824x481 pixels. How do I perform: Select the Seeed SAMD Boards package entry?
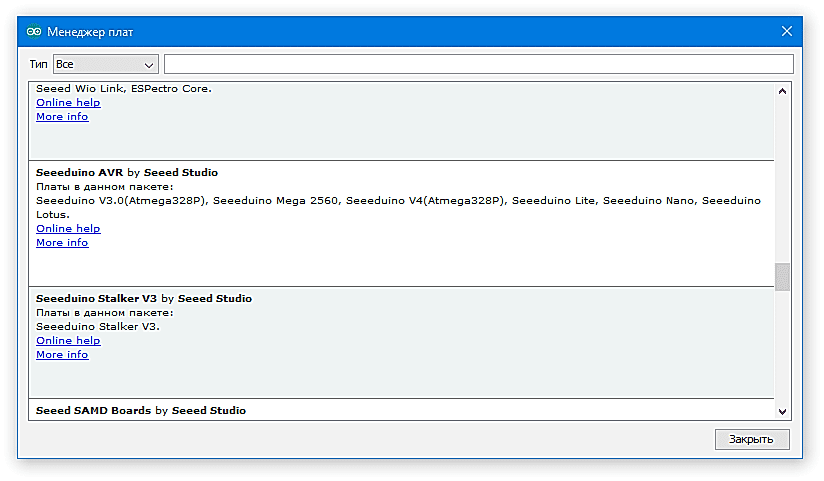(400, 410)
